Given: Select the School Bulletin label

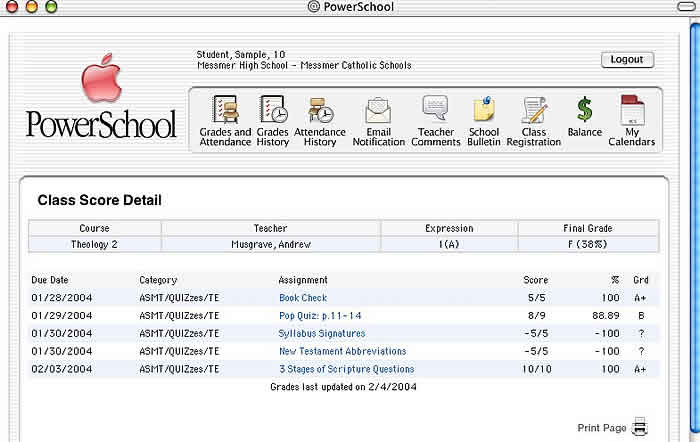Looking at the screenshot, I should click(x=484, y=137).
